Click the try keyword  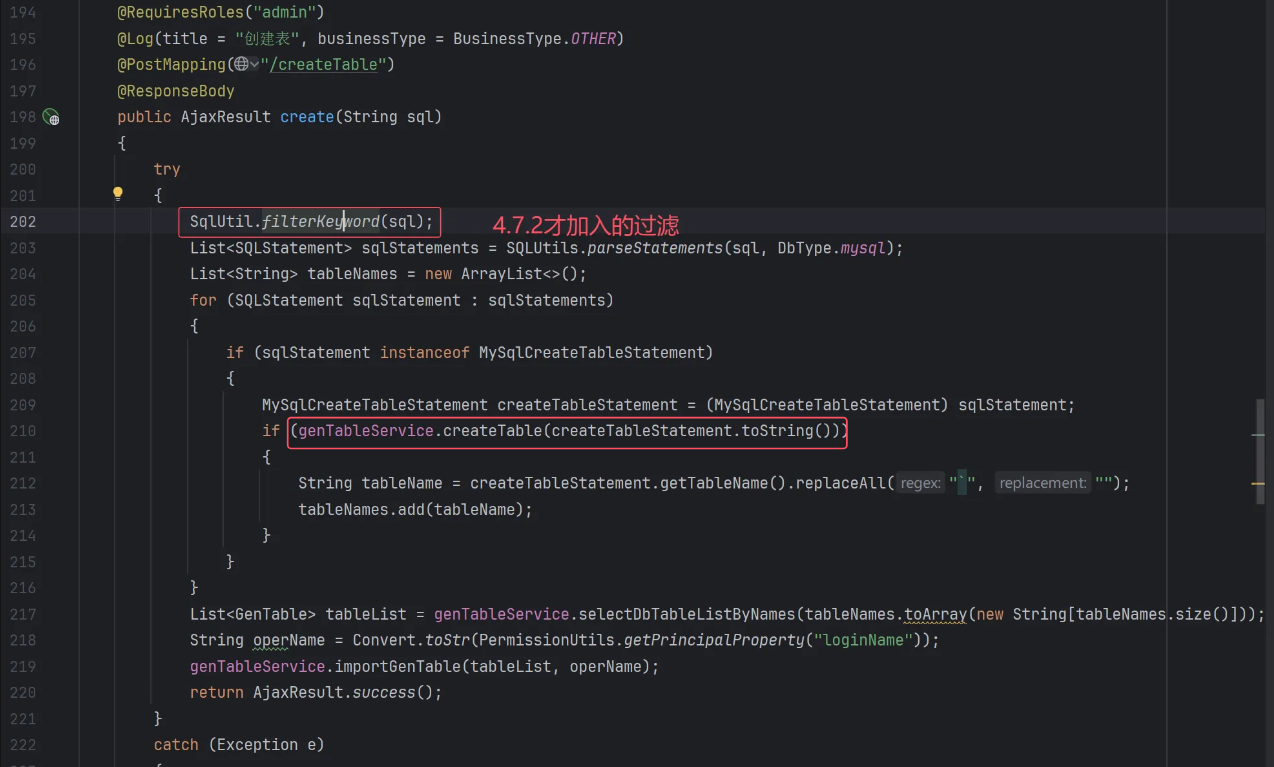coord(167,169)
